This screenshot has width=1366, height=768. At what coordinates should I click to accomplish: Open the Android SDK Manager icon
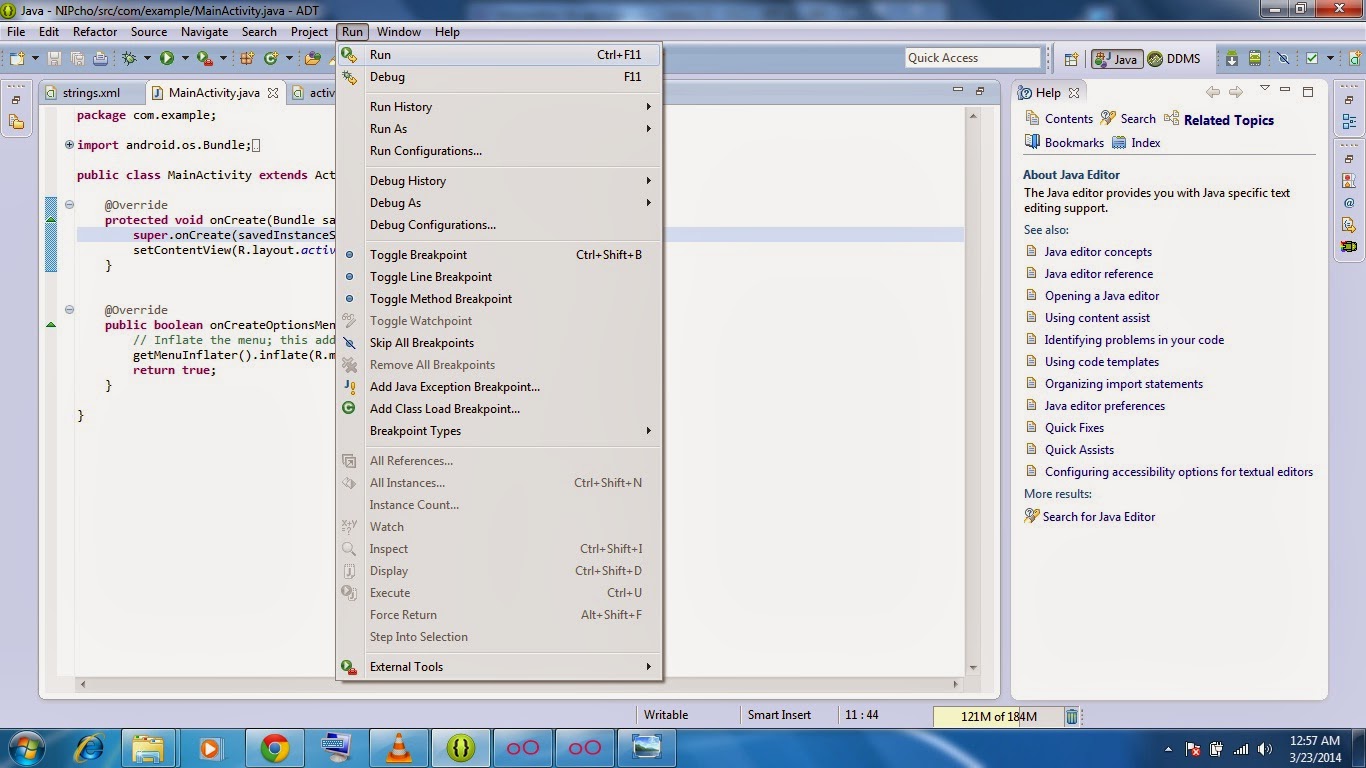click(x=1232, y=58)
